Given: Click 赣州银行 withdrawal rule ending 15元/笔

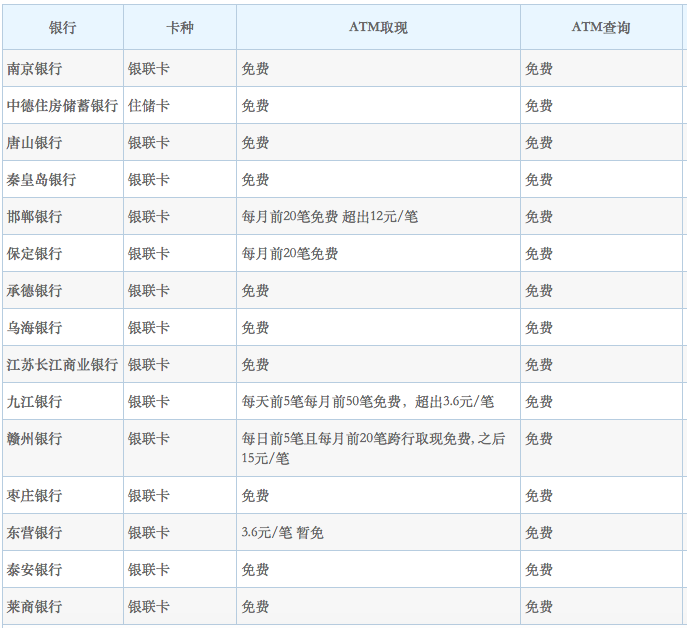Looking at the screenshot, I should (373, 448).
